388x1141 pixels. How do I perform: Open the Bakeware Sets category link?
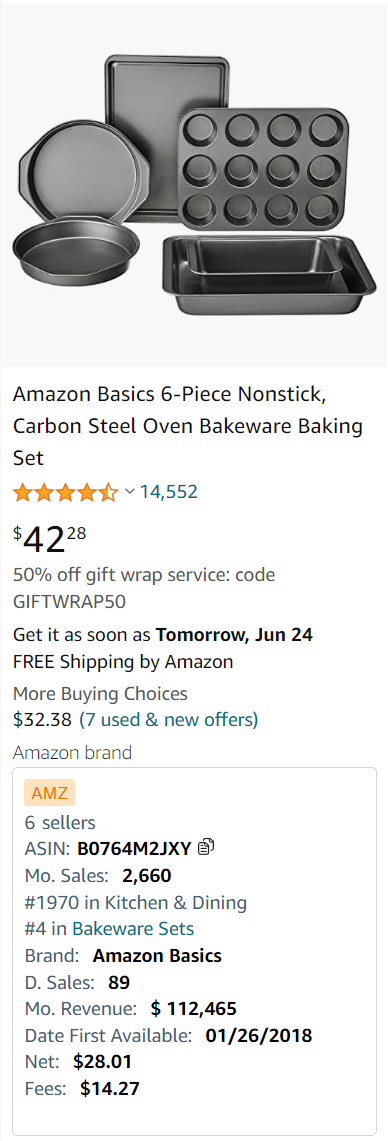pyautogui.click(x=133, y=929)
